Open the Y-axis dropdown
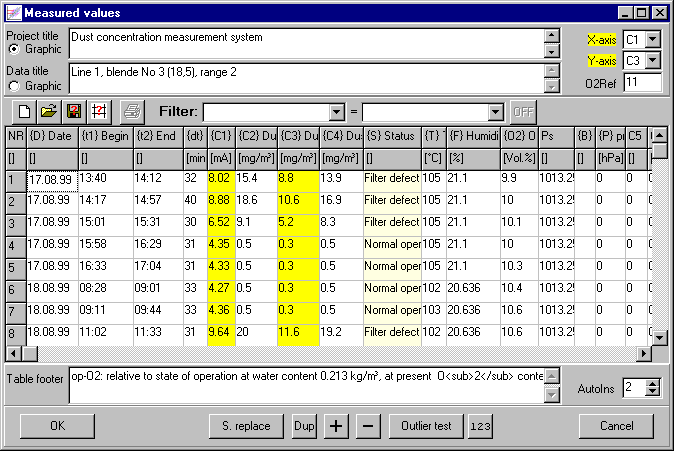Viewport: 674px width, 451px height. coord(653,61)
